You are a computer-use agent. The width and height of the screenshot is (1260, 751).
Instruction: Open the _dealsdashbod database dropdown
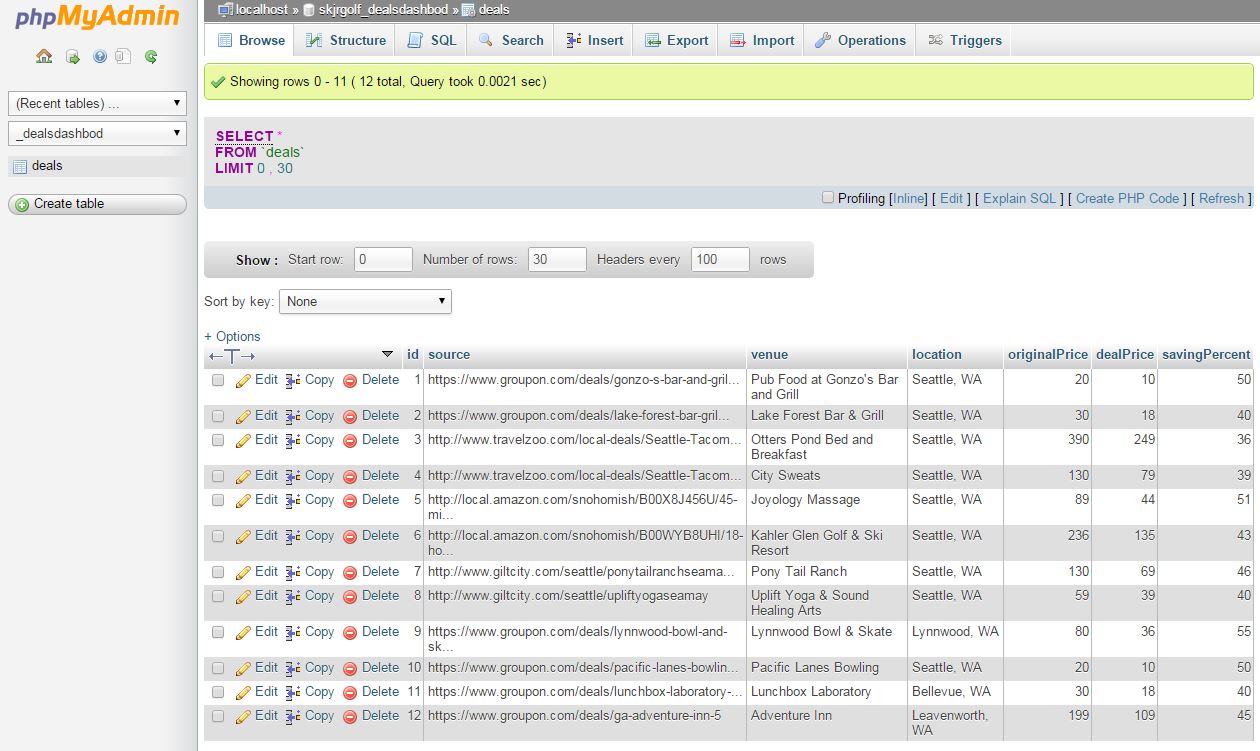coord(97,133)
